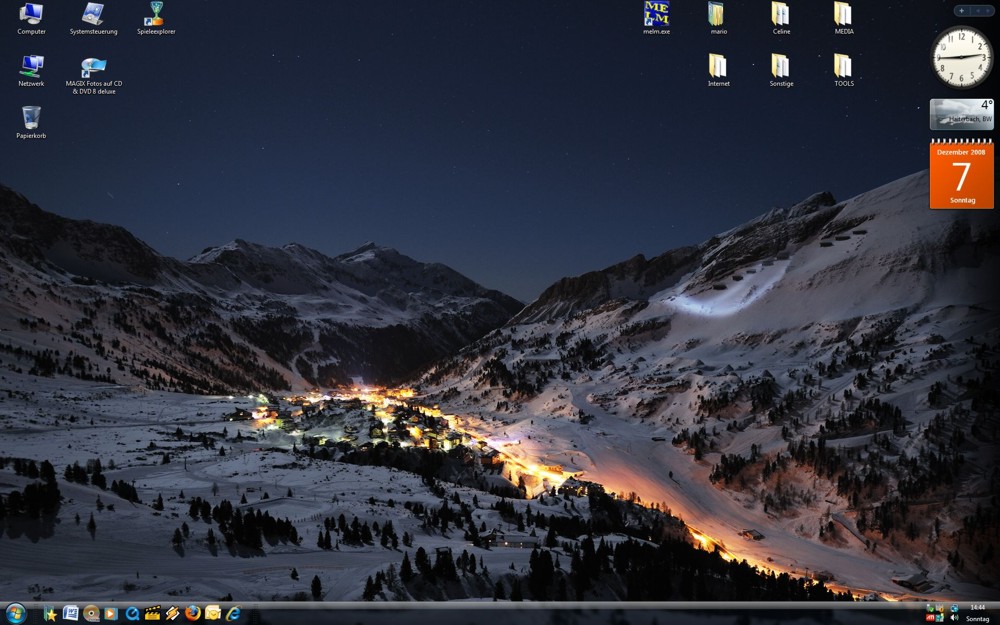This screenshot has height=625, width=1000.
Task: Open the Computer desktop icon
Action: 31,15
